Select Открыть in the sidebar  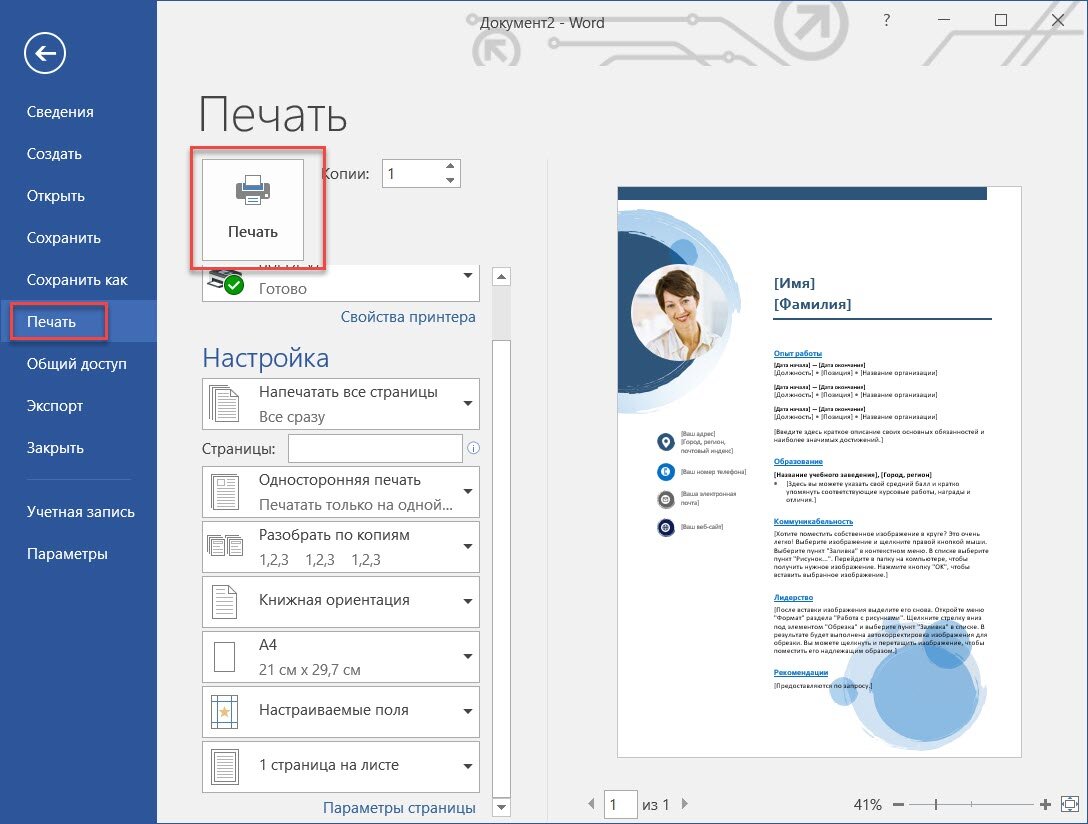click(56, 196)
